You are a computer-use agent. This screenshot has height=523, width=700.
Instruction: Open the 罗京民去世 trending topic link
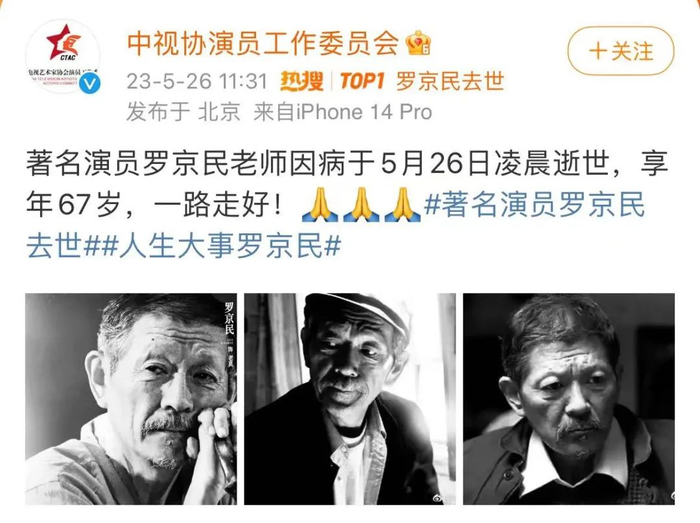pyautogui.click(x=450, y=81)
